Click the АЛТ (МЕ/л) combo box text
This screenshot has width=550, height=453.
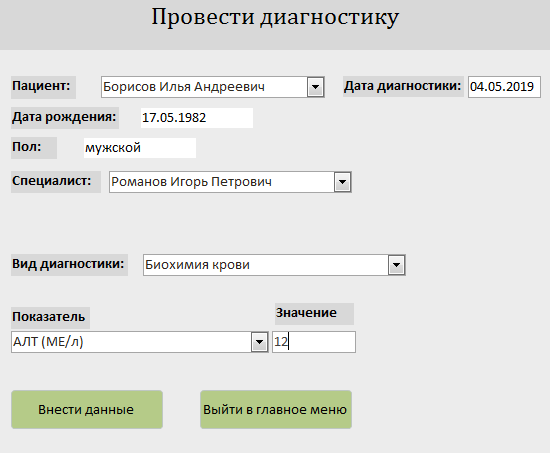[x=48, y=342]
